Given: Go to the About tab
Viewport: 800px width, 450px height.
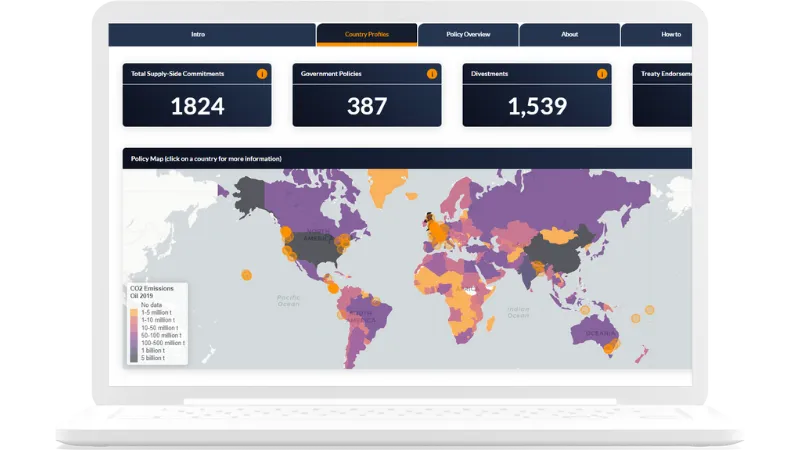Looking at the screenshot, I should [569, 35].
